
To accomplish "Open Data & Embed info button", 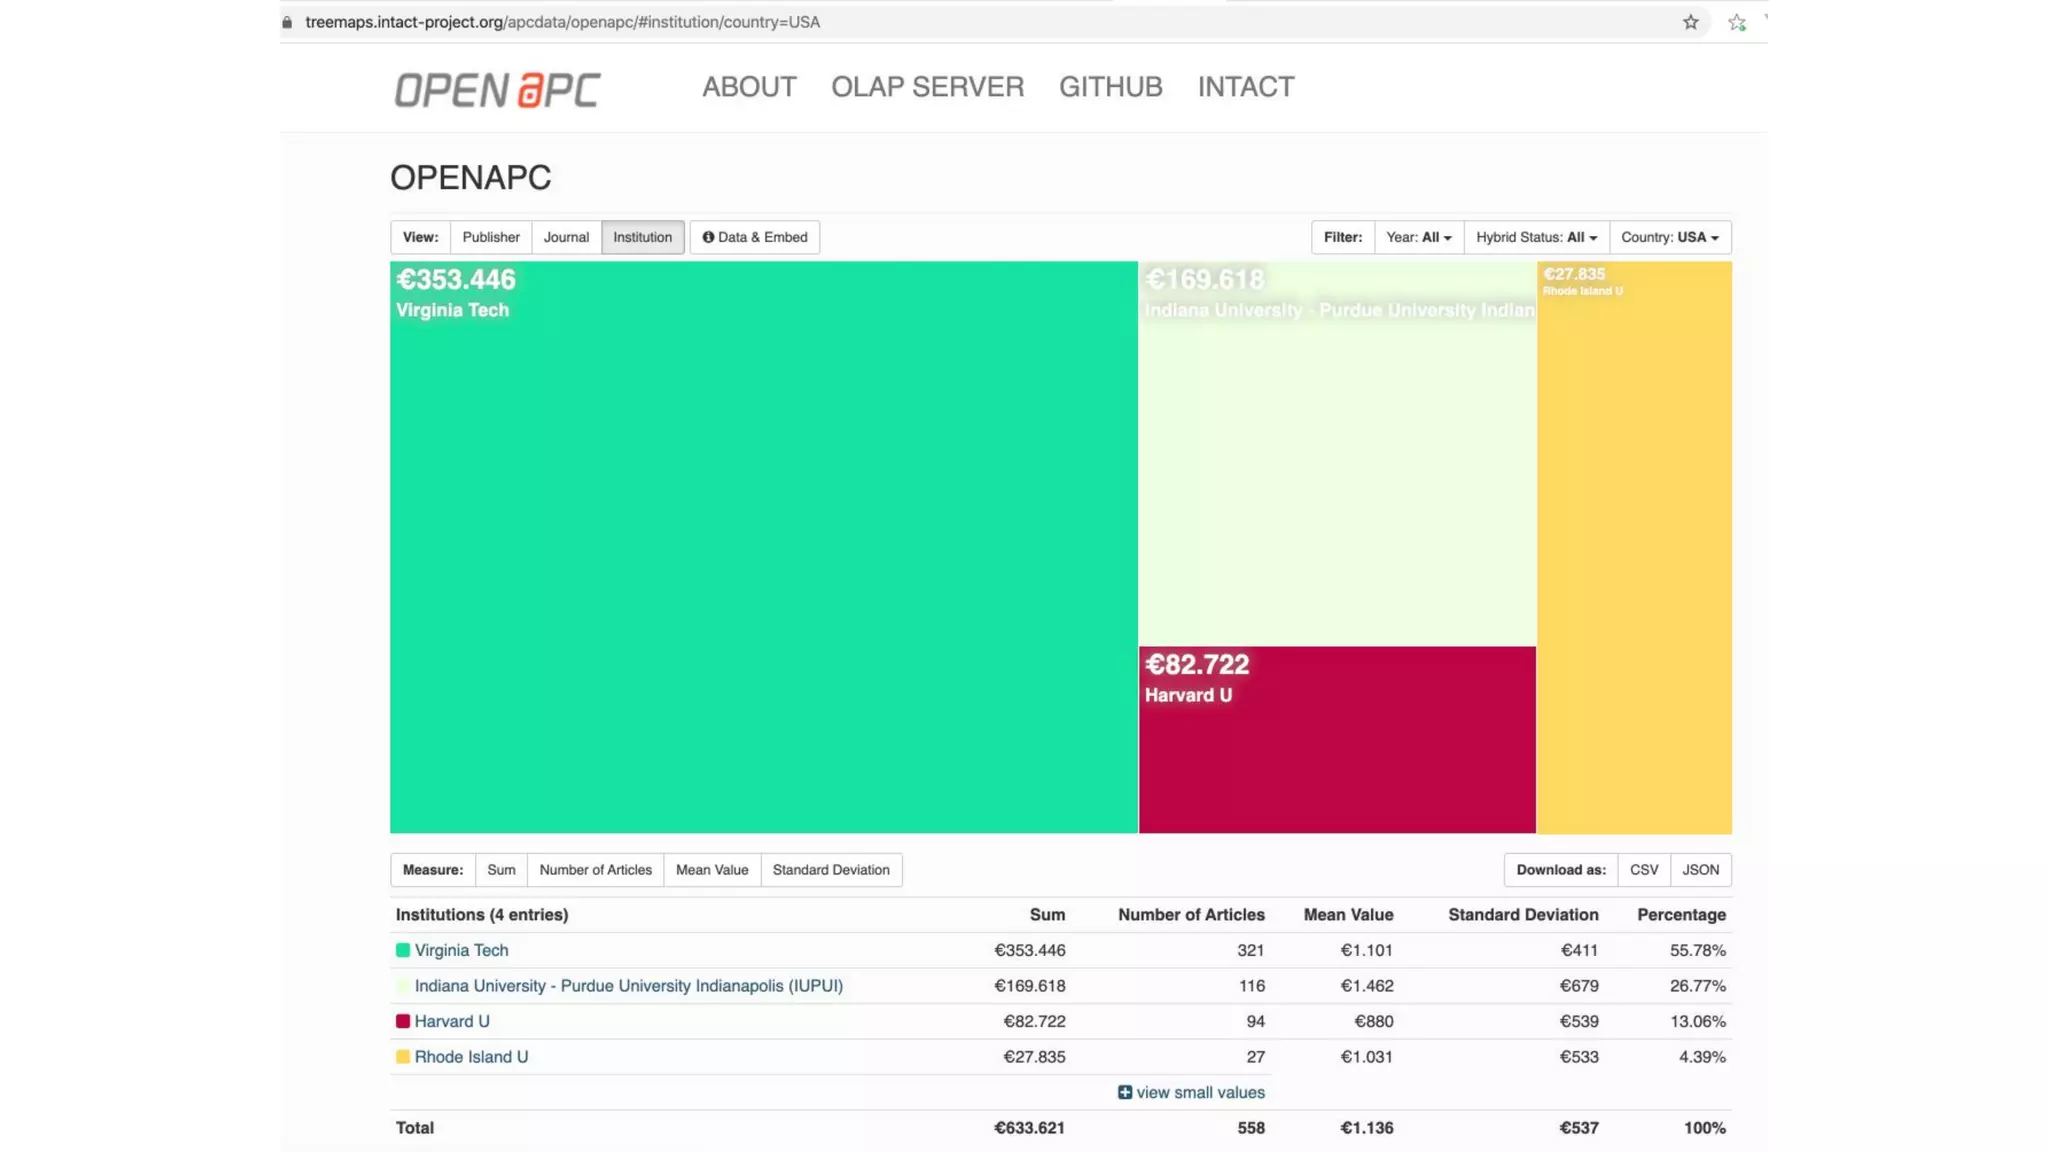I will (755, 237).
